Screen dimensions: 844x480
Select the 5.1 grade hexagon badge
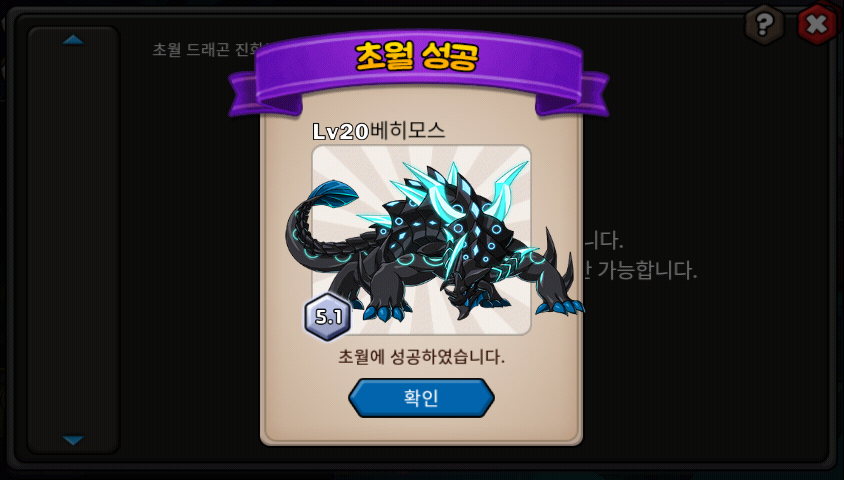(x=328, y=317)
